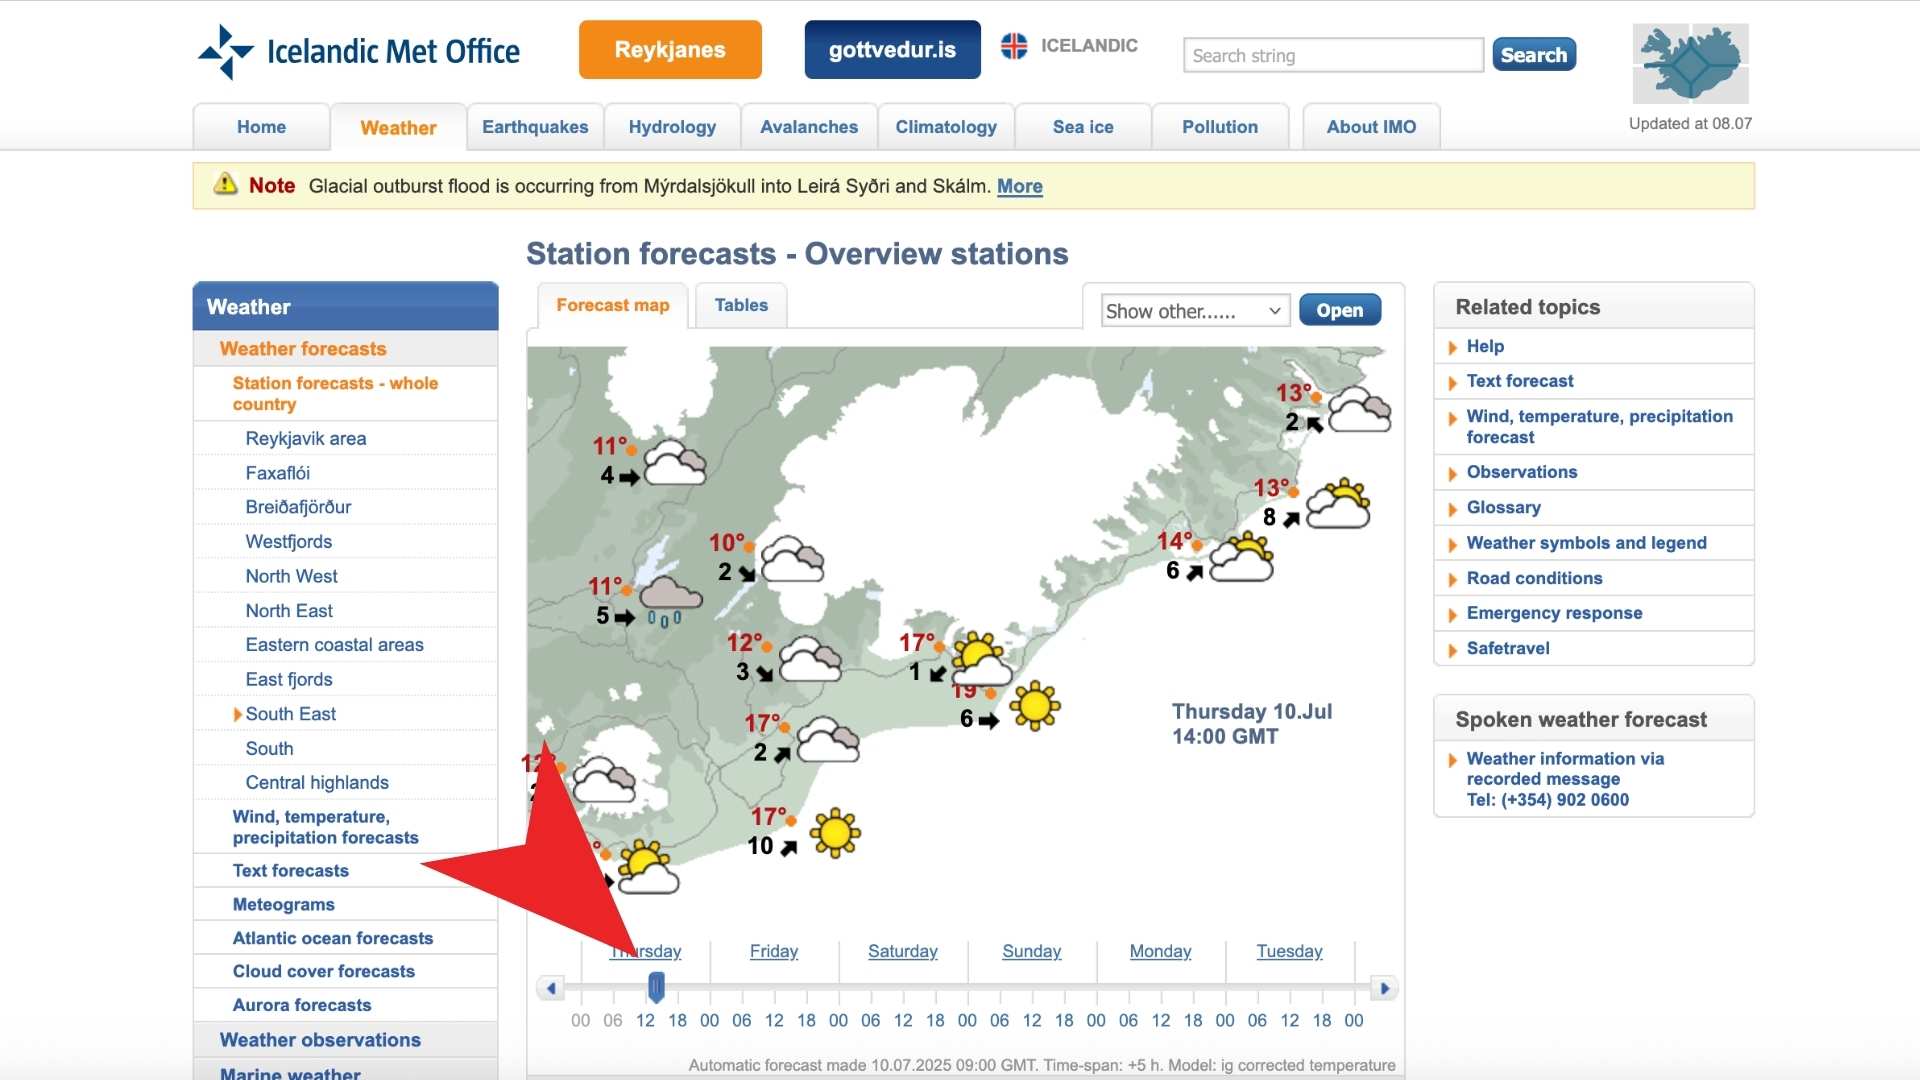This screenshot has width=1920, height=1080.
Task: Click the warning triangle beside the Note
Action: click(x=224, y=185)
